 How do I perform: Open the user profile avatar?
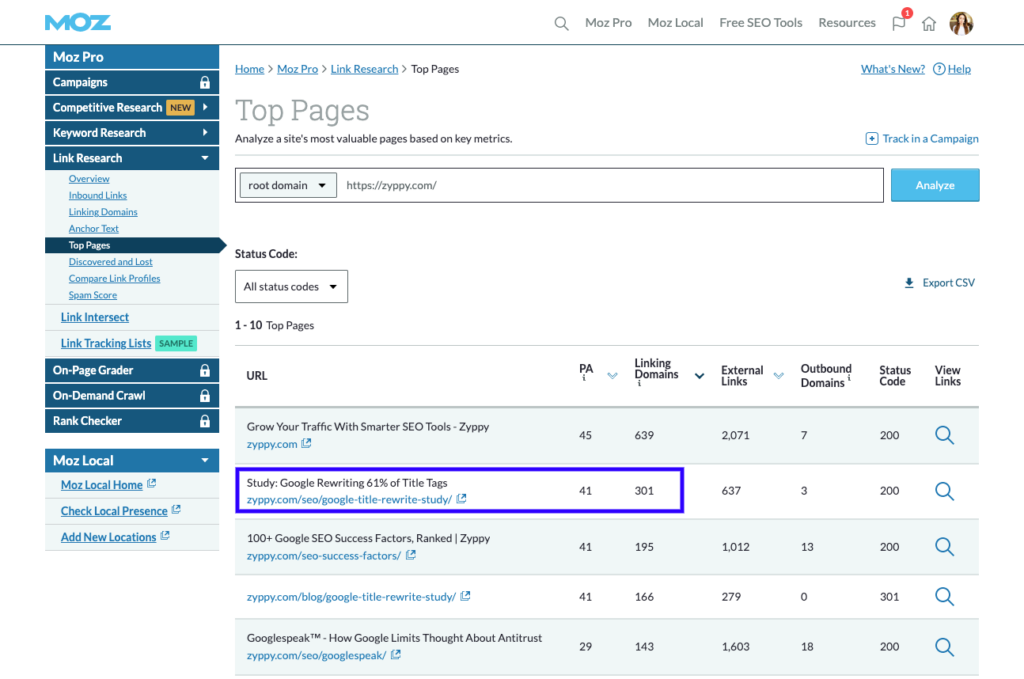961,24
